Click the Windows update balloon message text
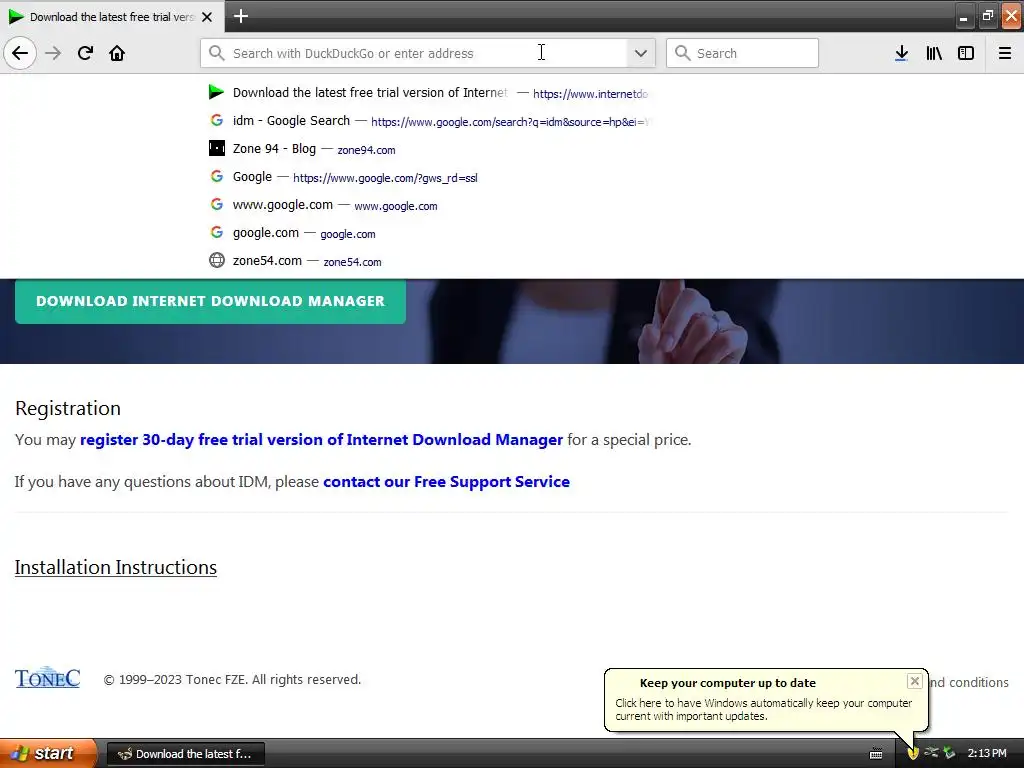This screenshot has height=768, width=1024. (763, 709)
